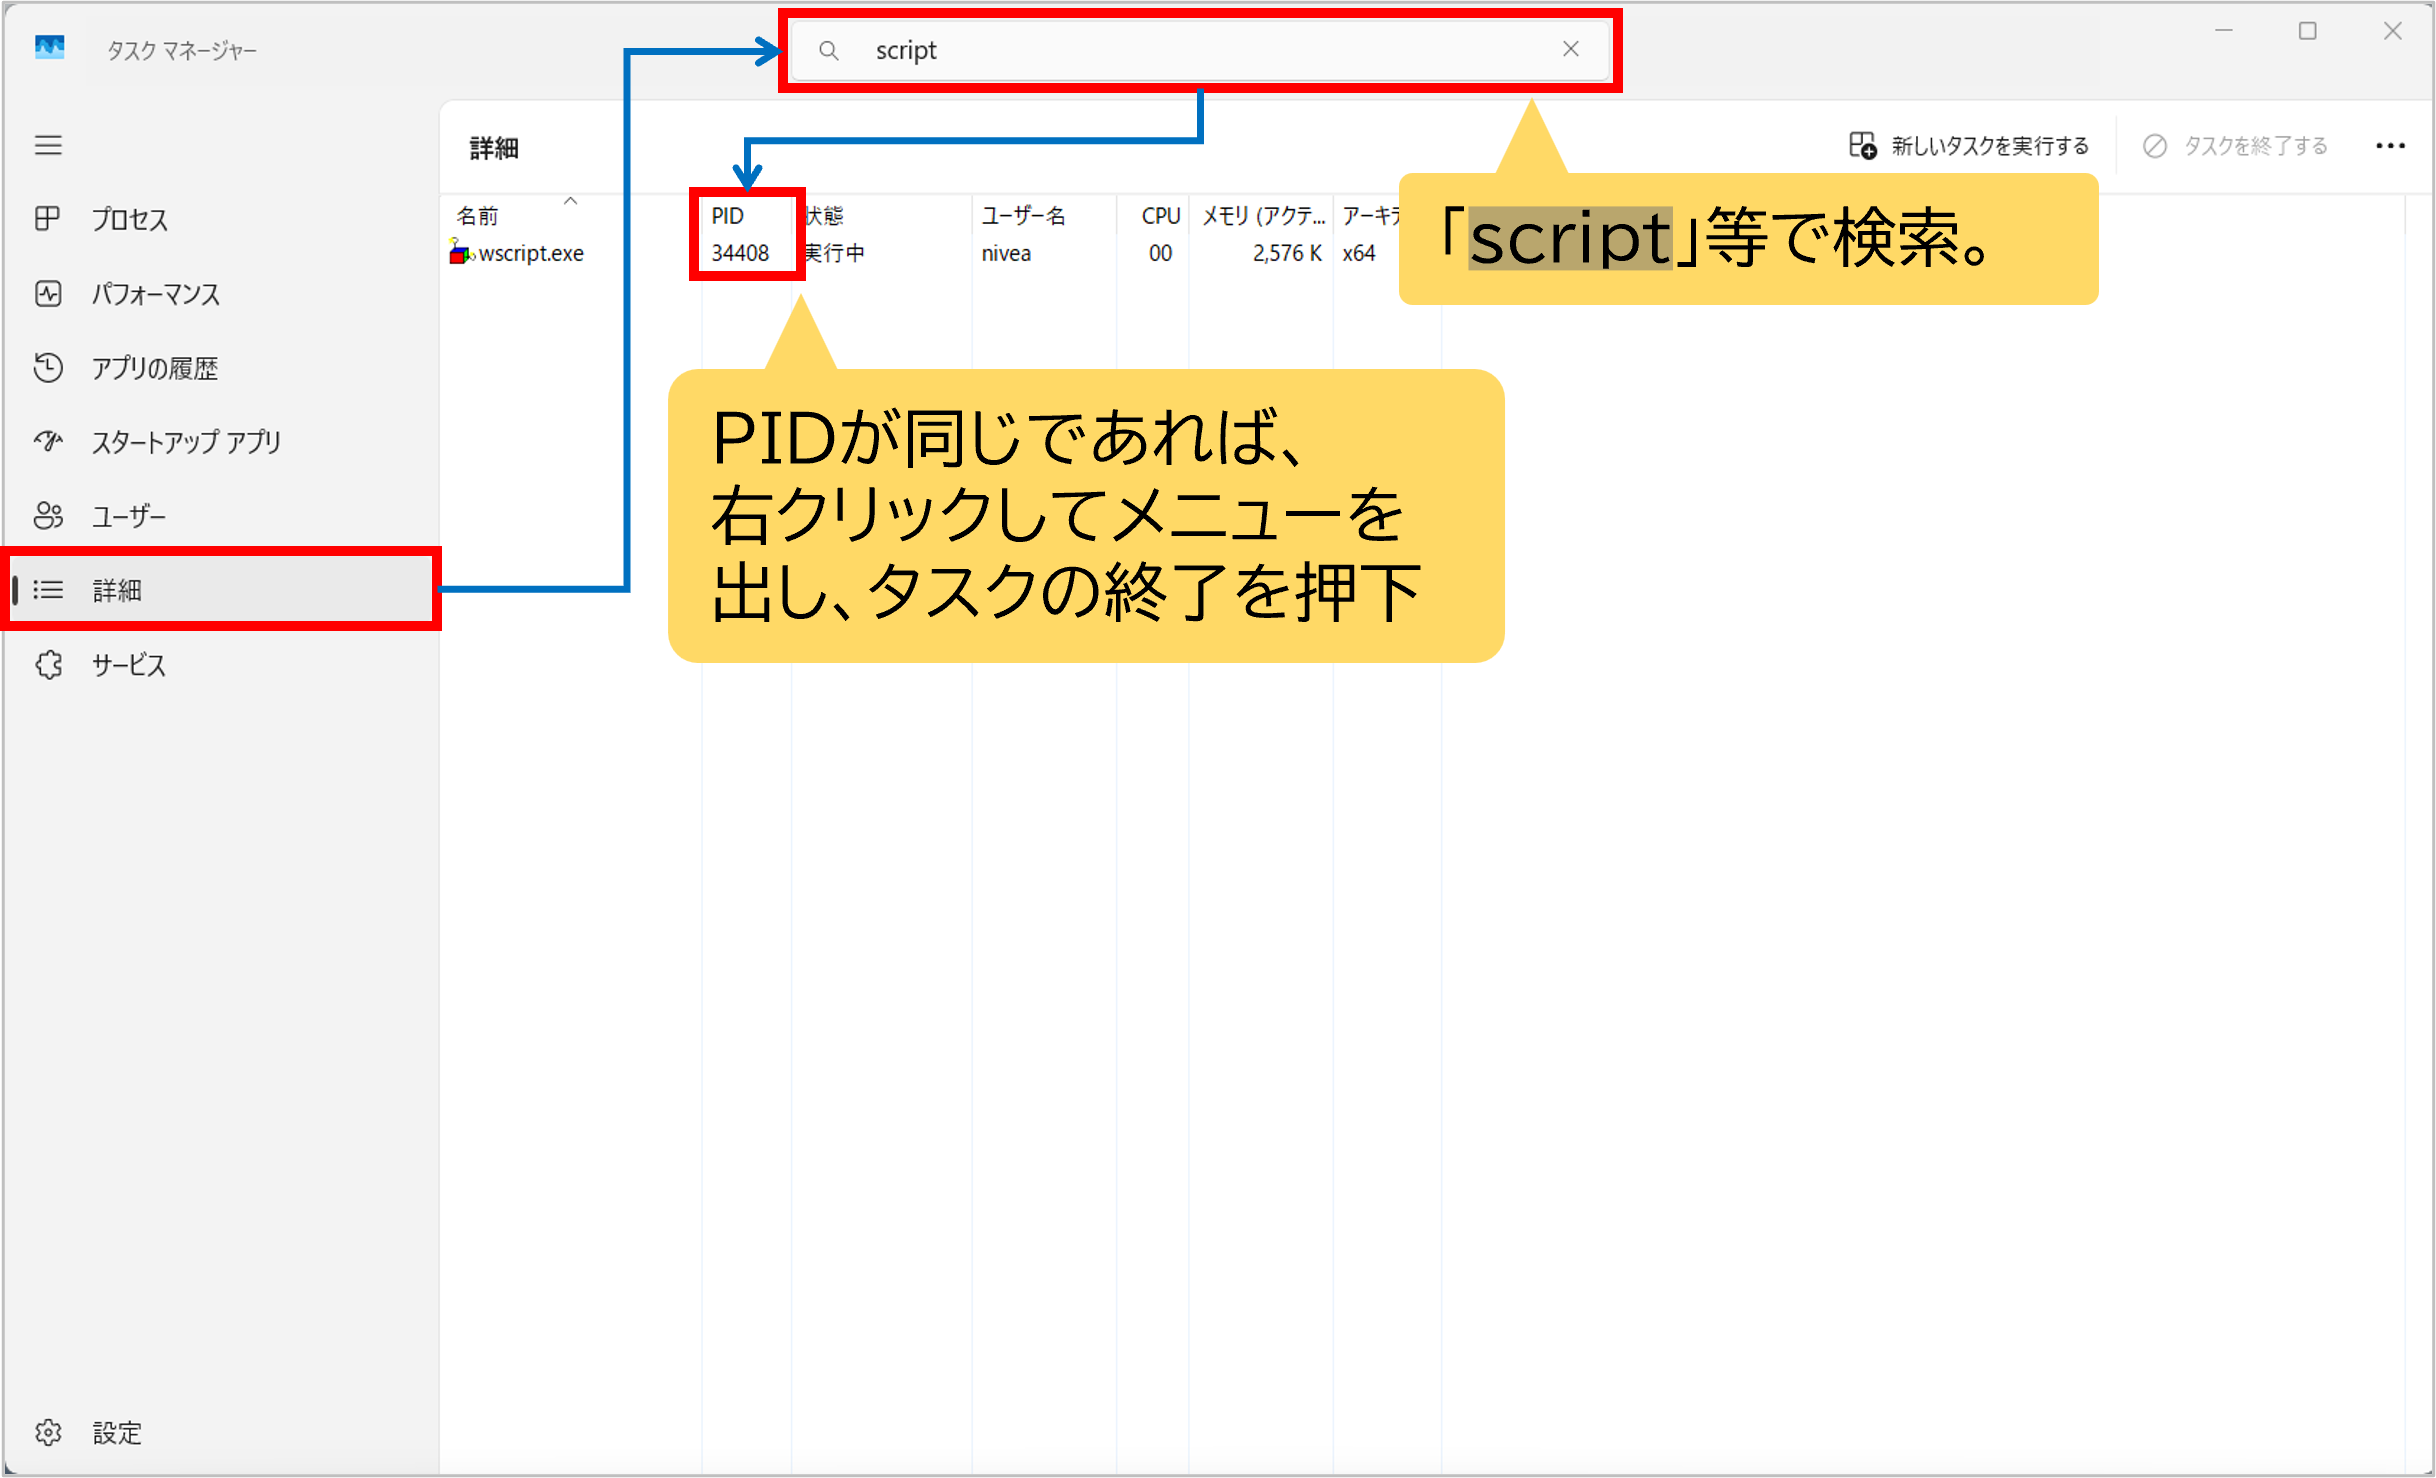2436x1478 pixels.
Task: Sort by the PID column header
Action: [728, 215]
